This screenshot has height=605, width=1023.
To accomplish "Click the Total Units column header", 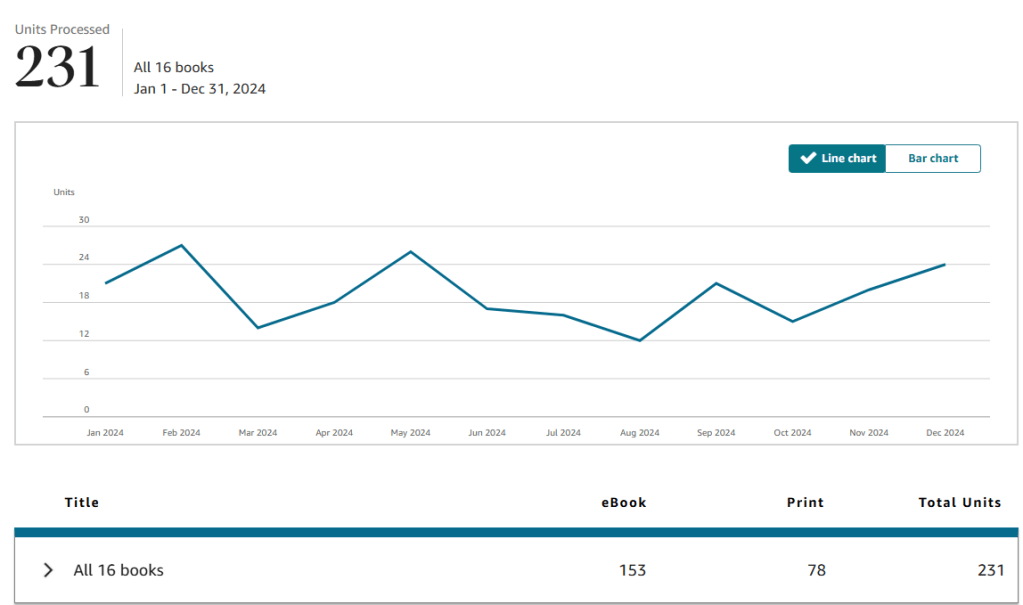I will coord(959,502).
